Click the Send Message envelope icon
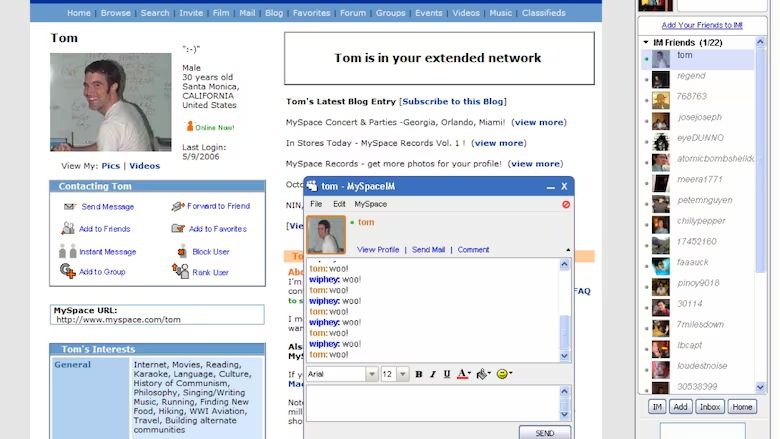 (x=70, y=206)
